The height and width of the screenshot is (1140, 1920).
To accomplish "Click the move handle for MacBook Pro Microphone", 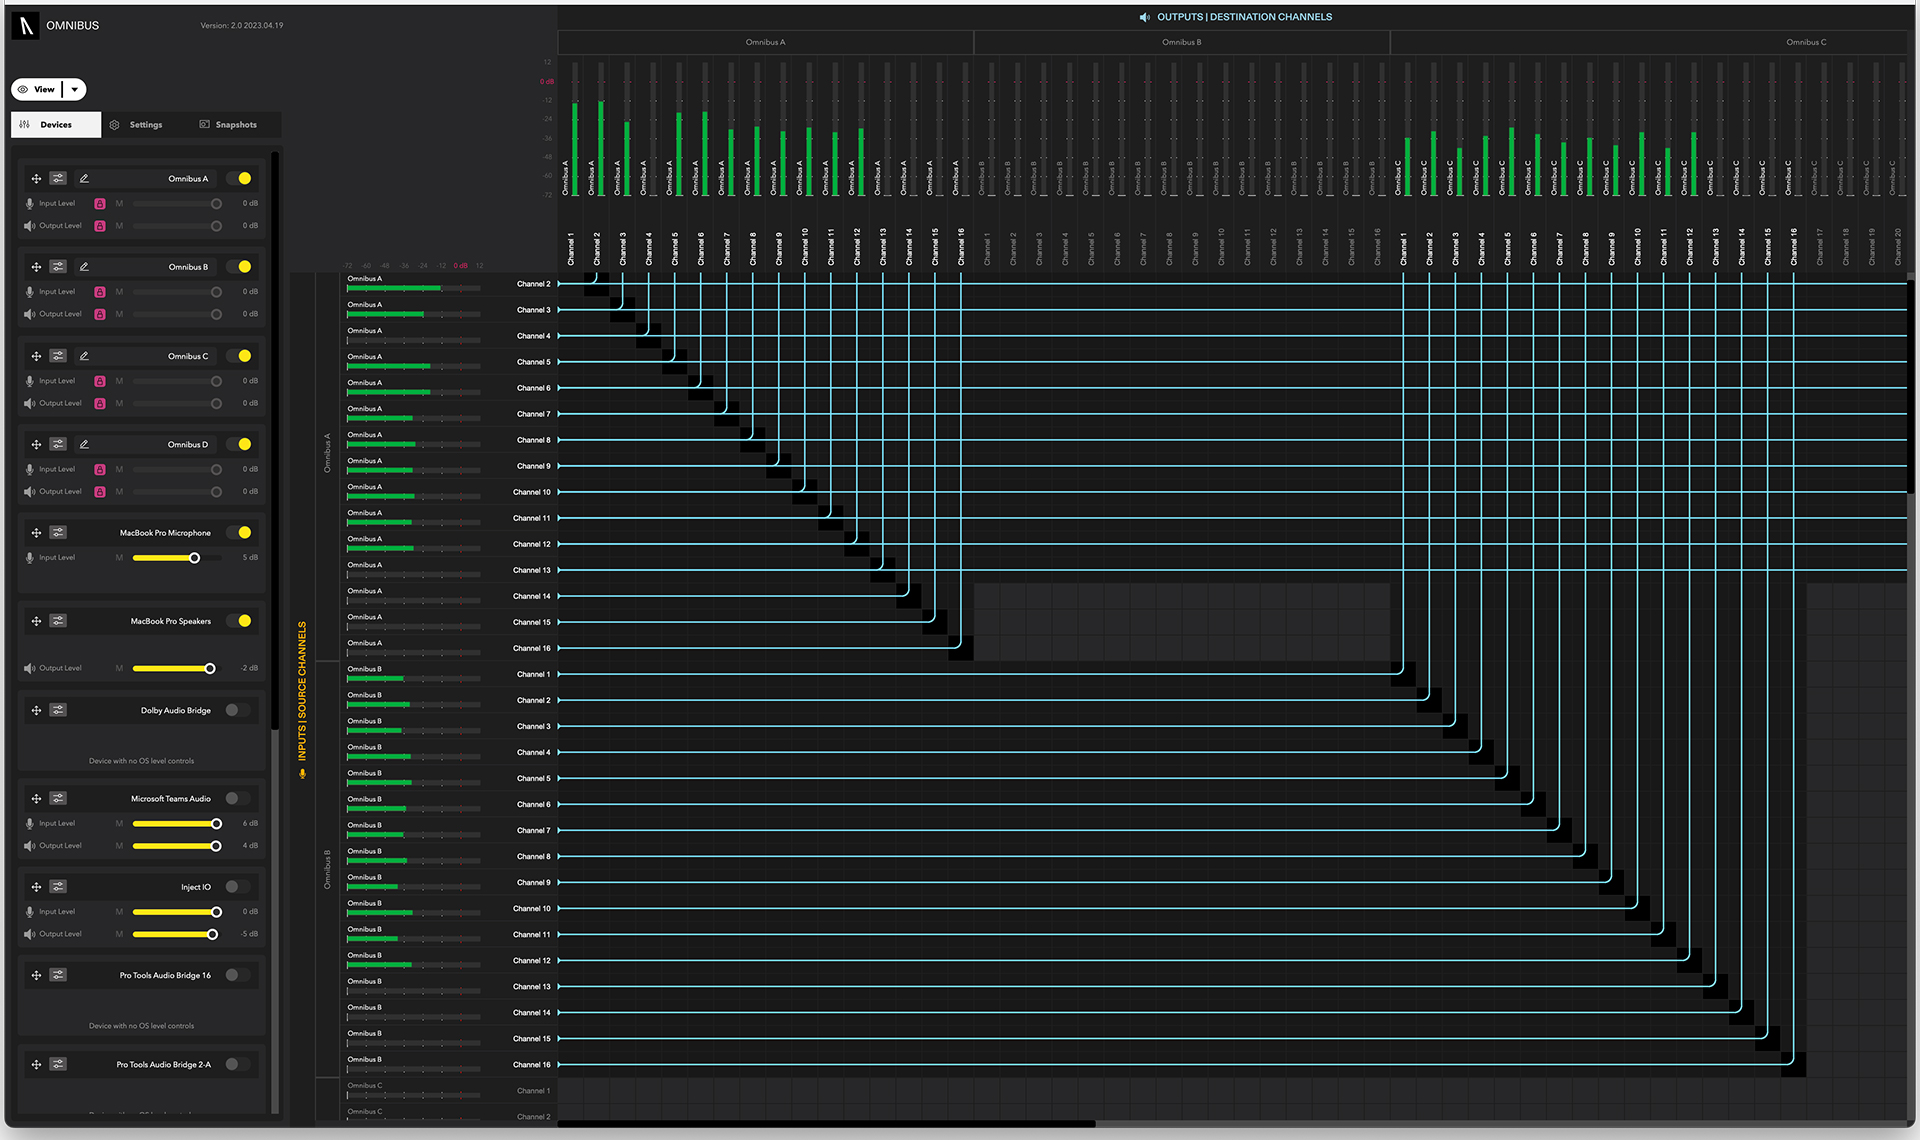I will tap(36, 533).
